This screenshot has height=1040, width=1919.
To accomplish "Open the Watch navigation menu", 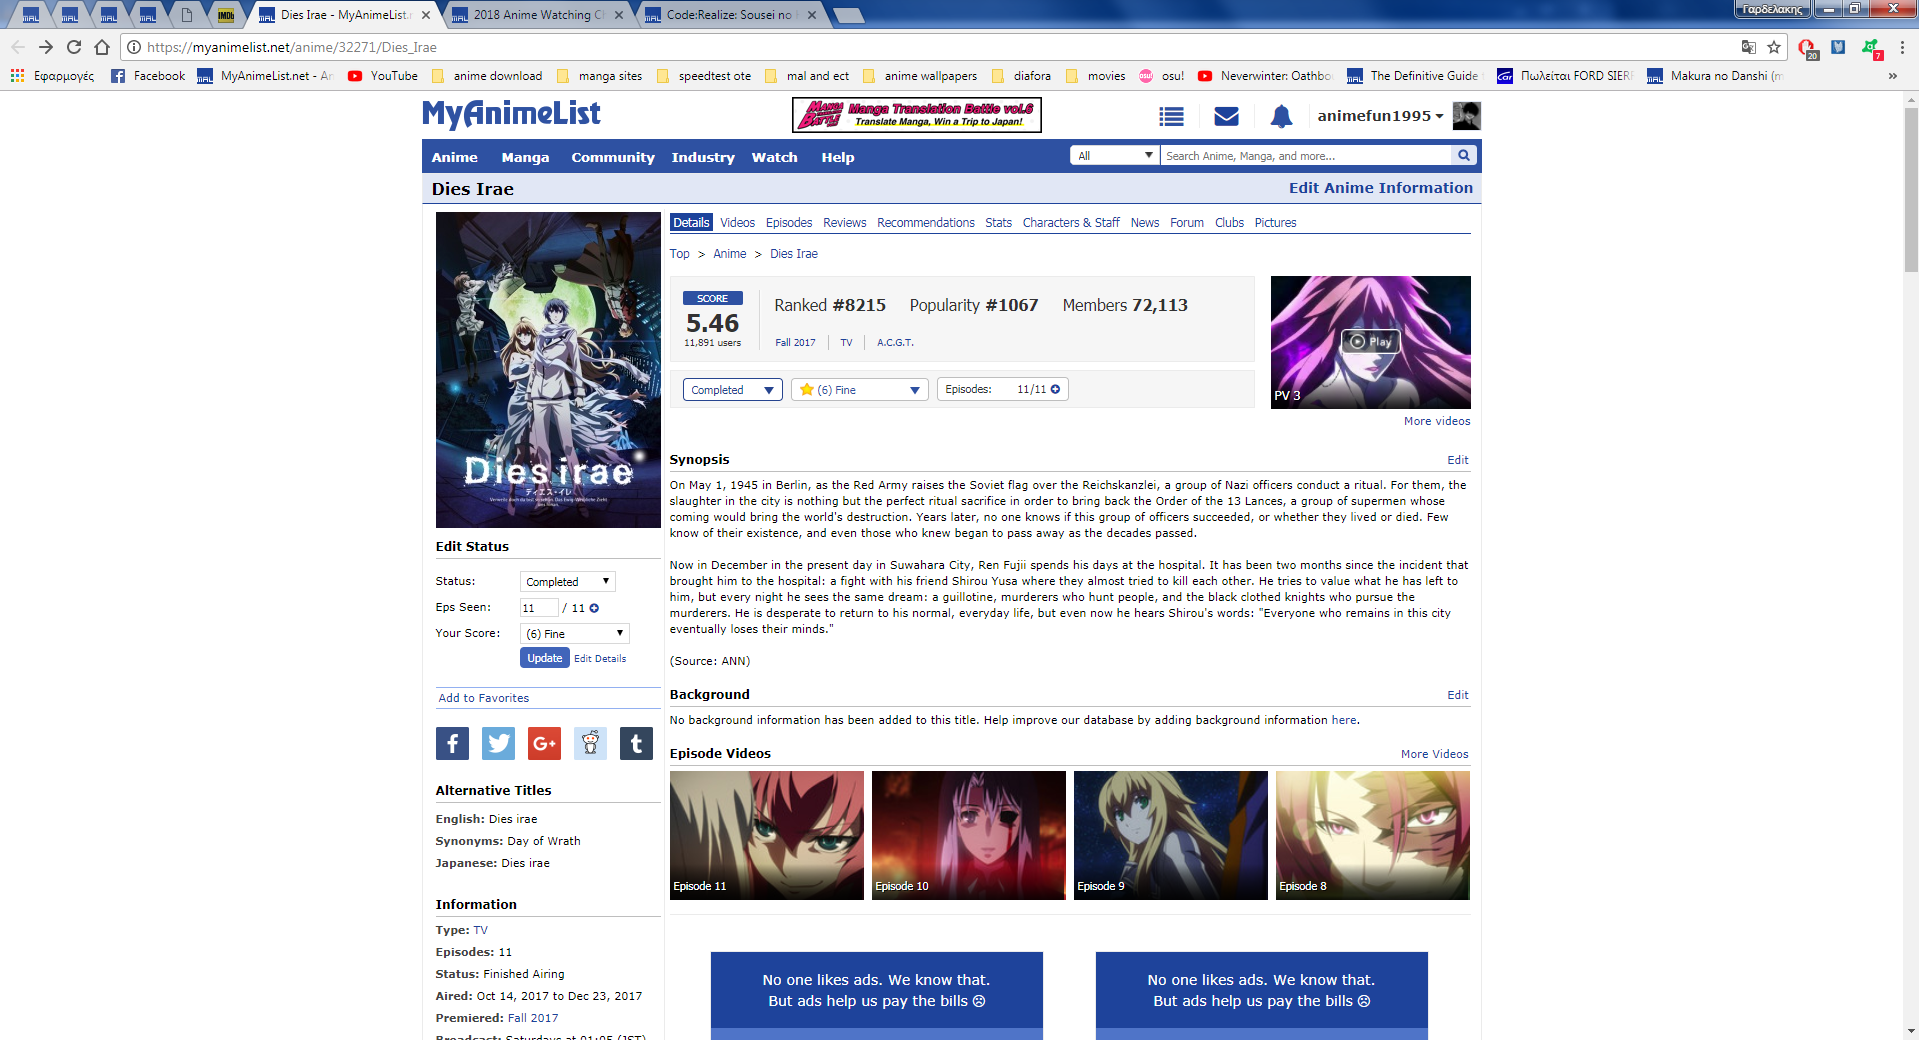I will click(x=774, y=157).
